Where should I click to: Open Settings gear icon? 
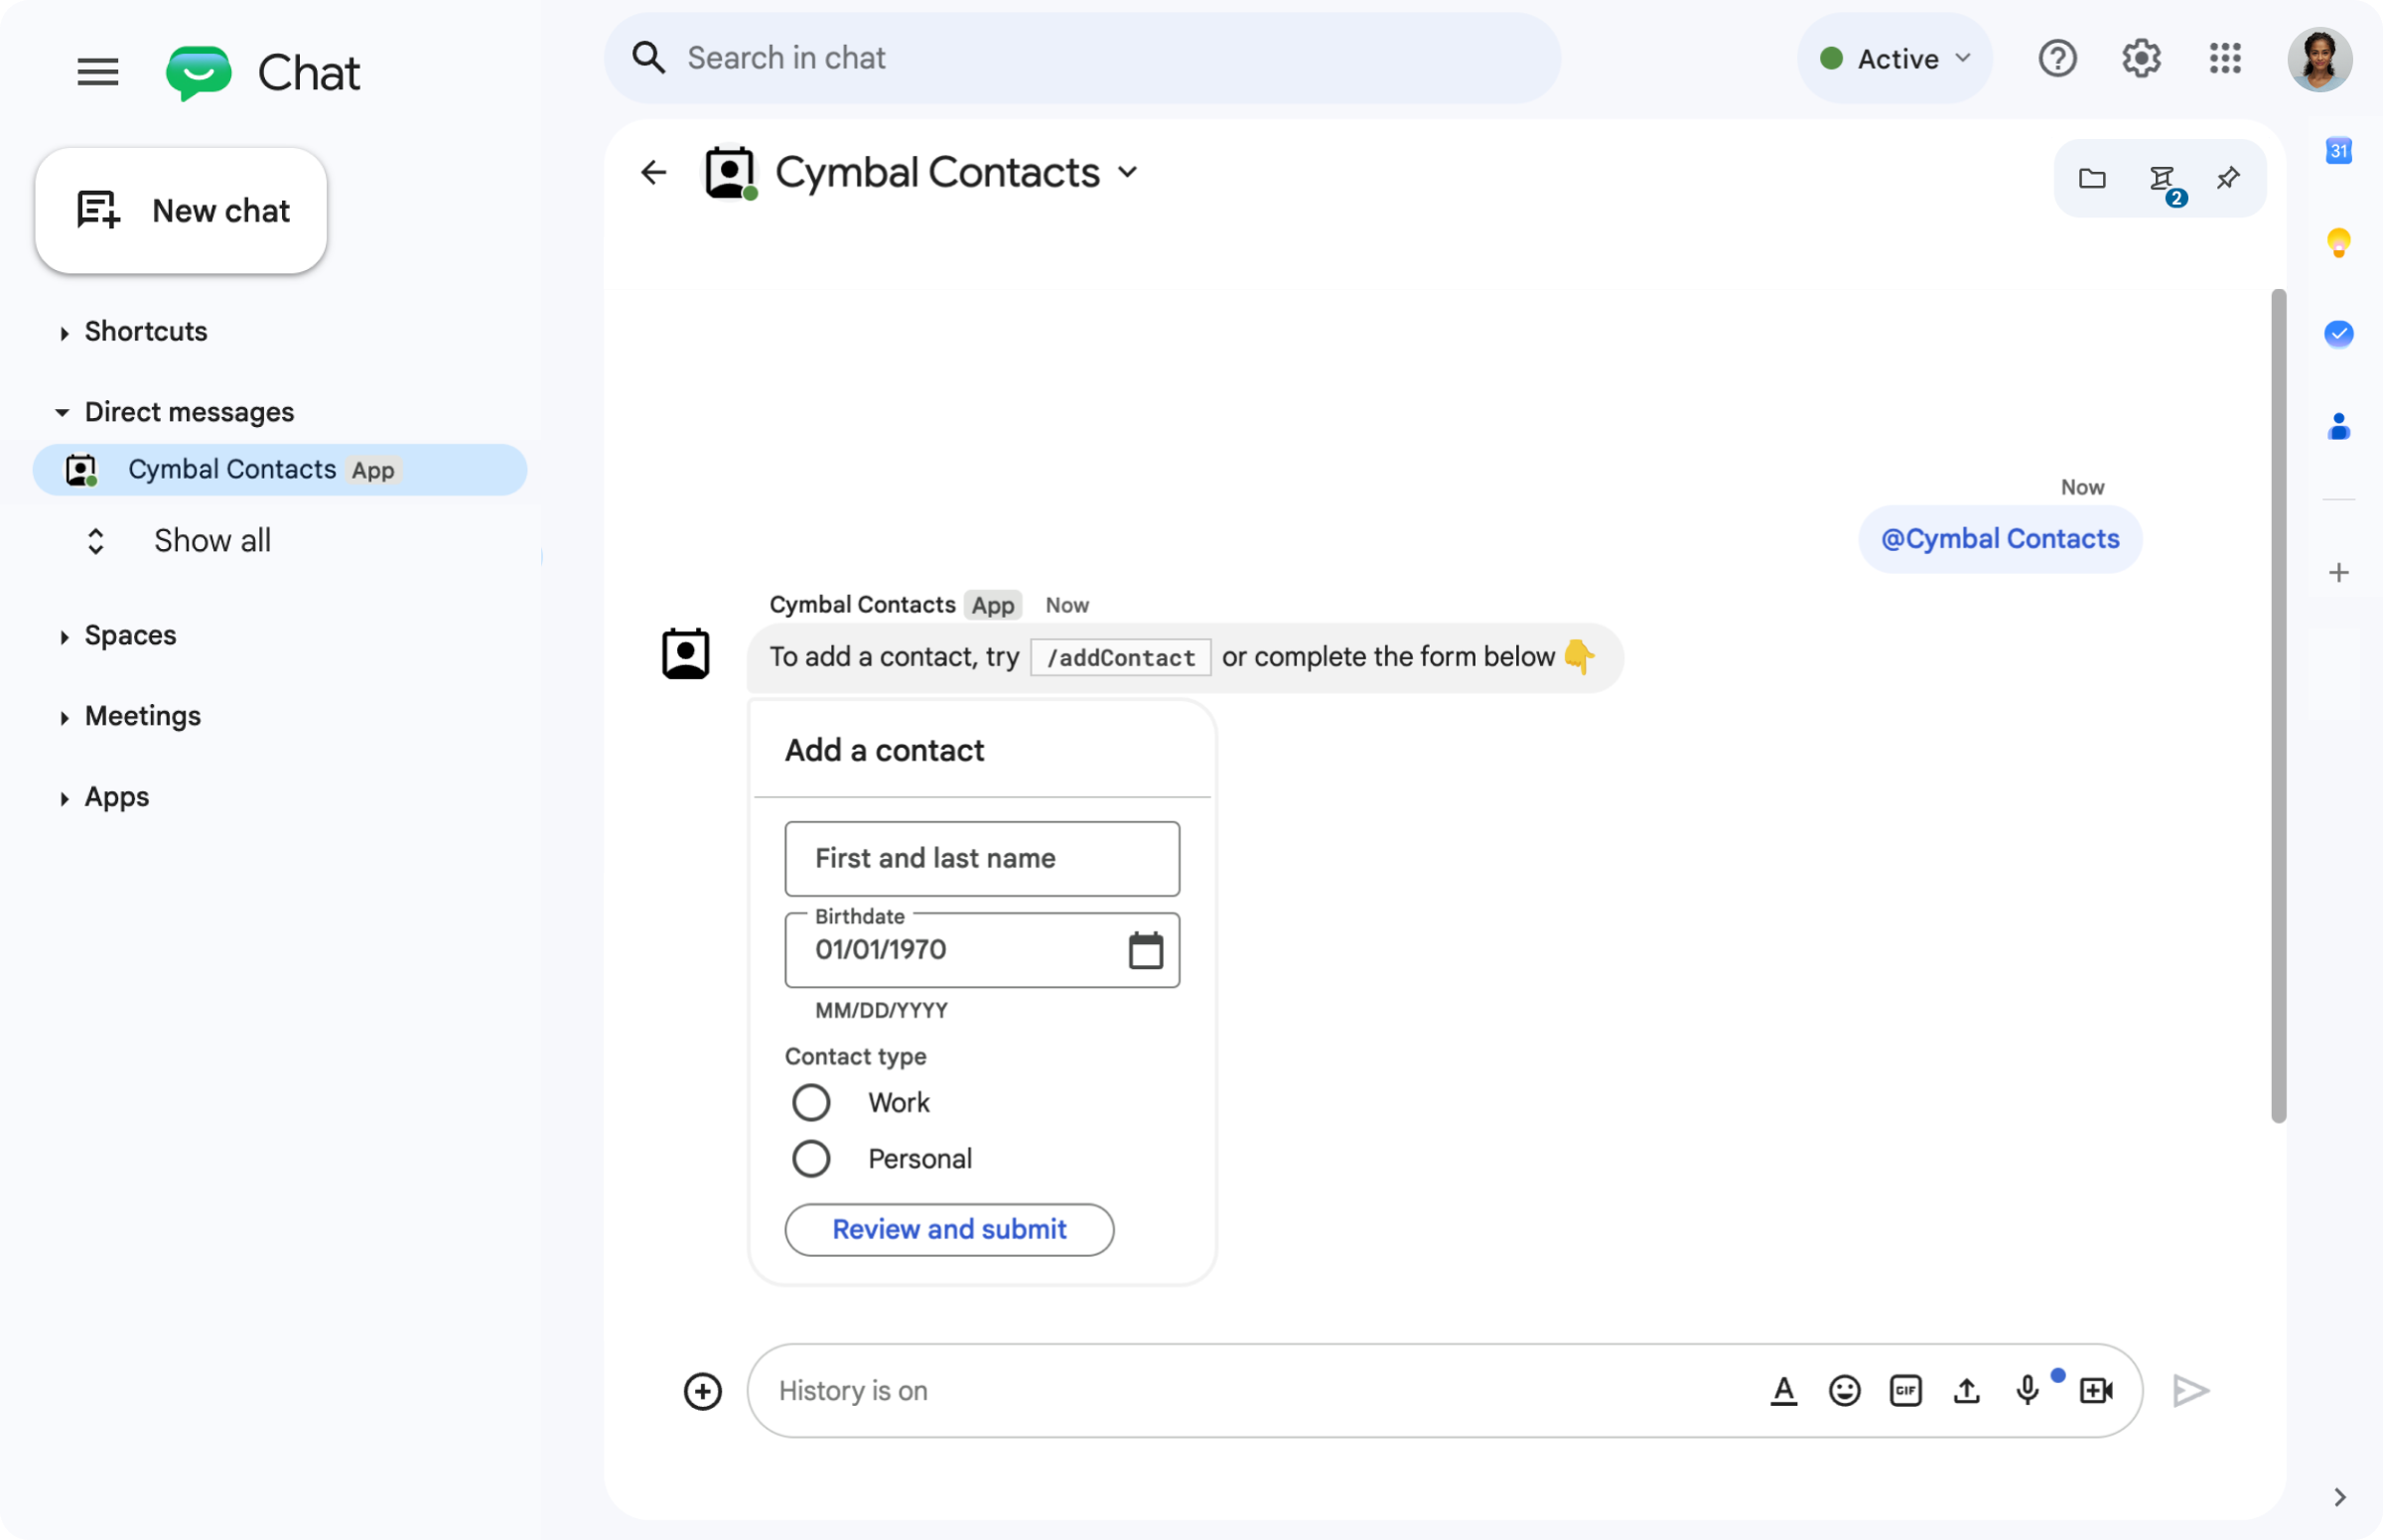2141,59
